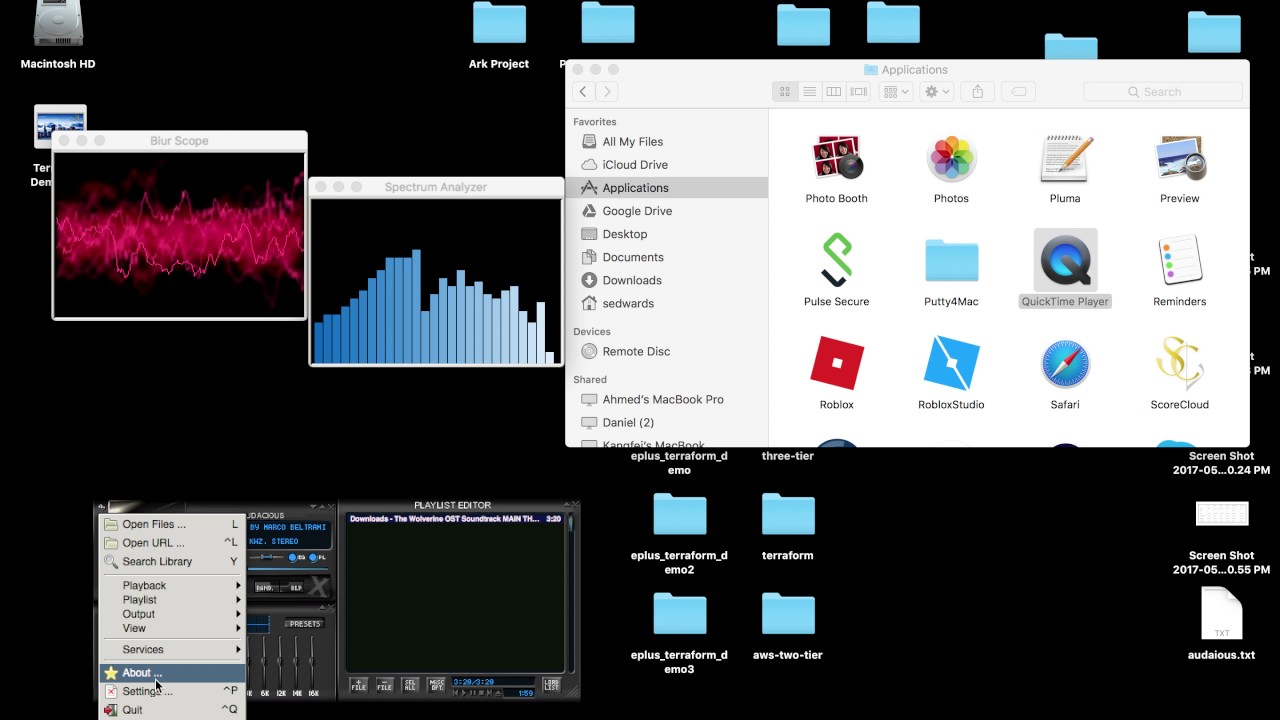Open the Finder action gear dropdown
The image size is (1280, 720).
click(x=937, y=91)
